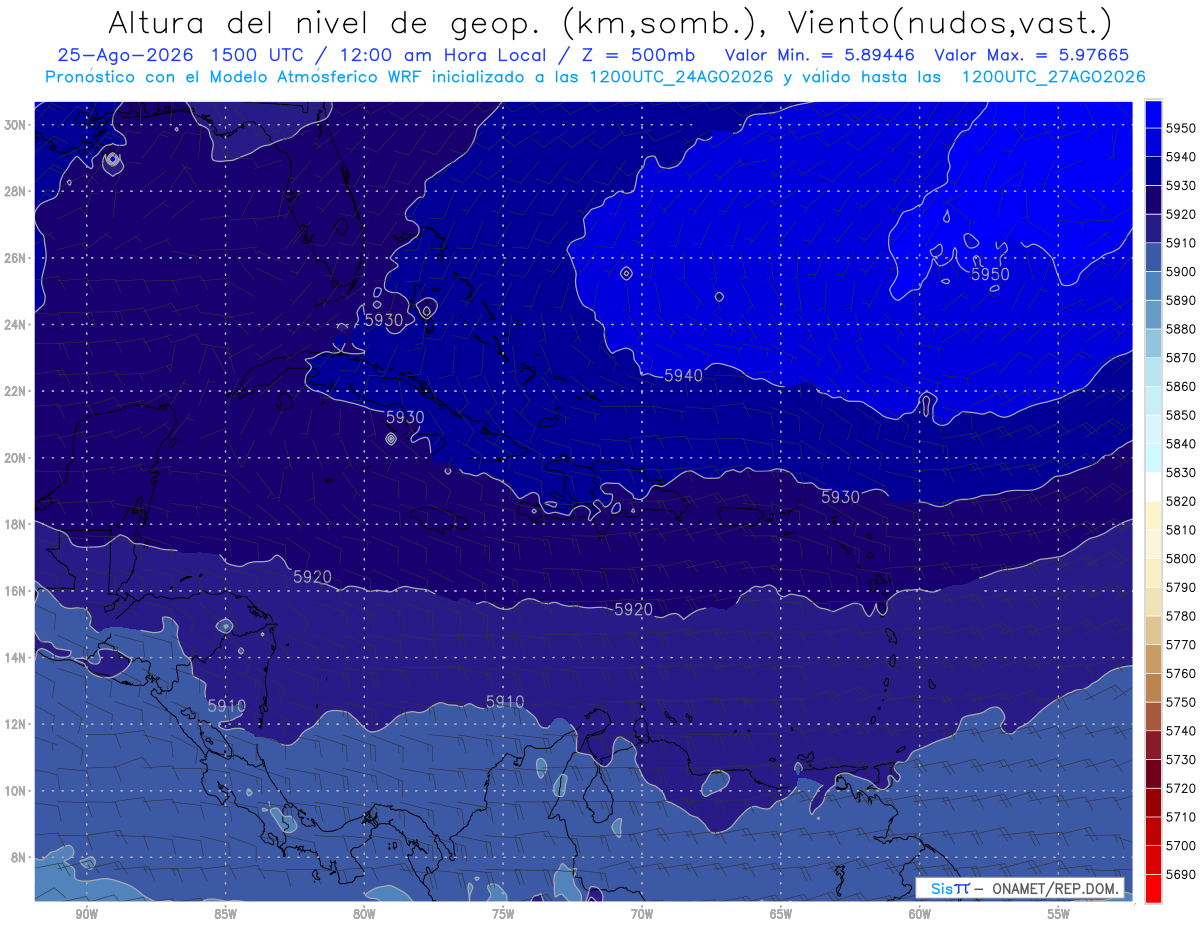Click the 22N latitude axis label
The image size is (1200, 927).
[16, 391]
